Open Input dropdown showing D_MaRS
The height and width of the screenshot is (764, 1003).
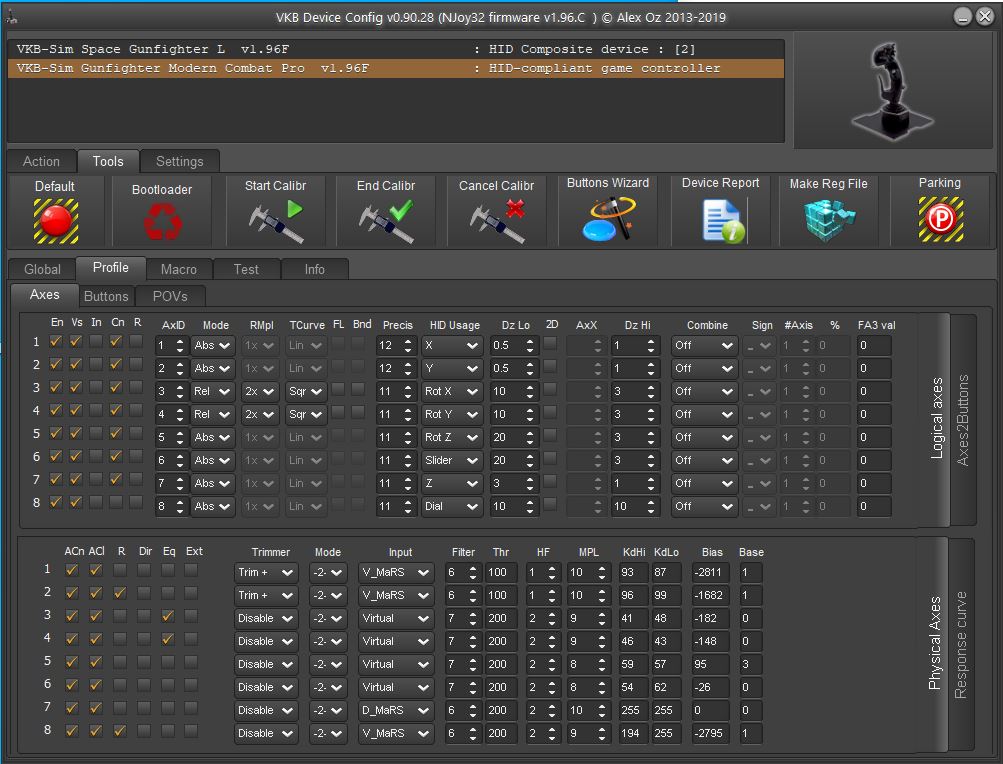396,710
